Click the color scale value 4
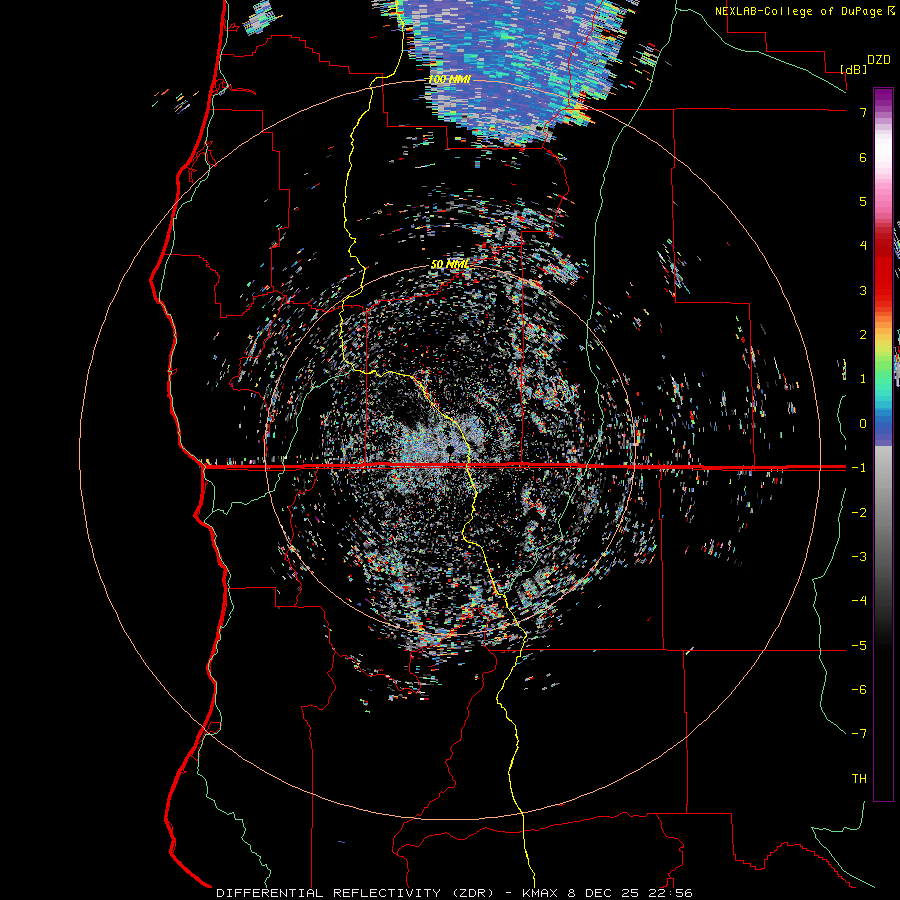900x900 pixels. coord(863,246)
